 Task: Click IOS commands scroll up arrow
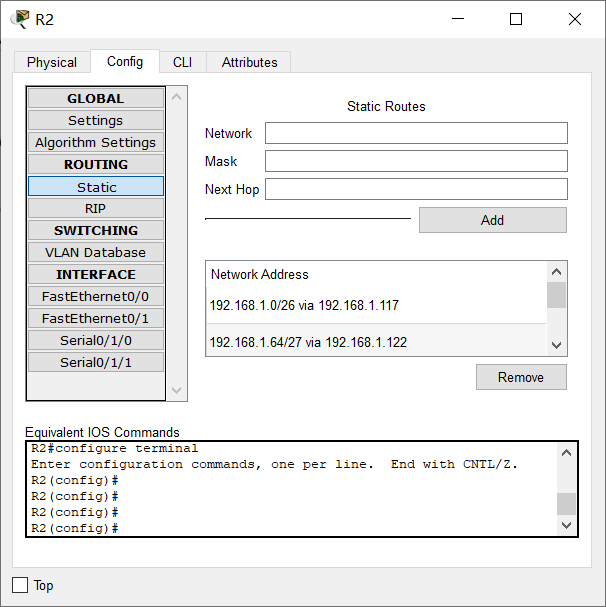[567, 453]
